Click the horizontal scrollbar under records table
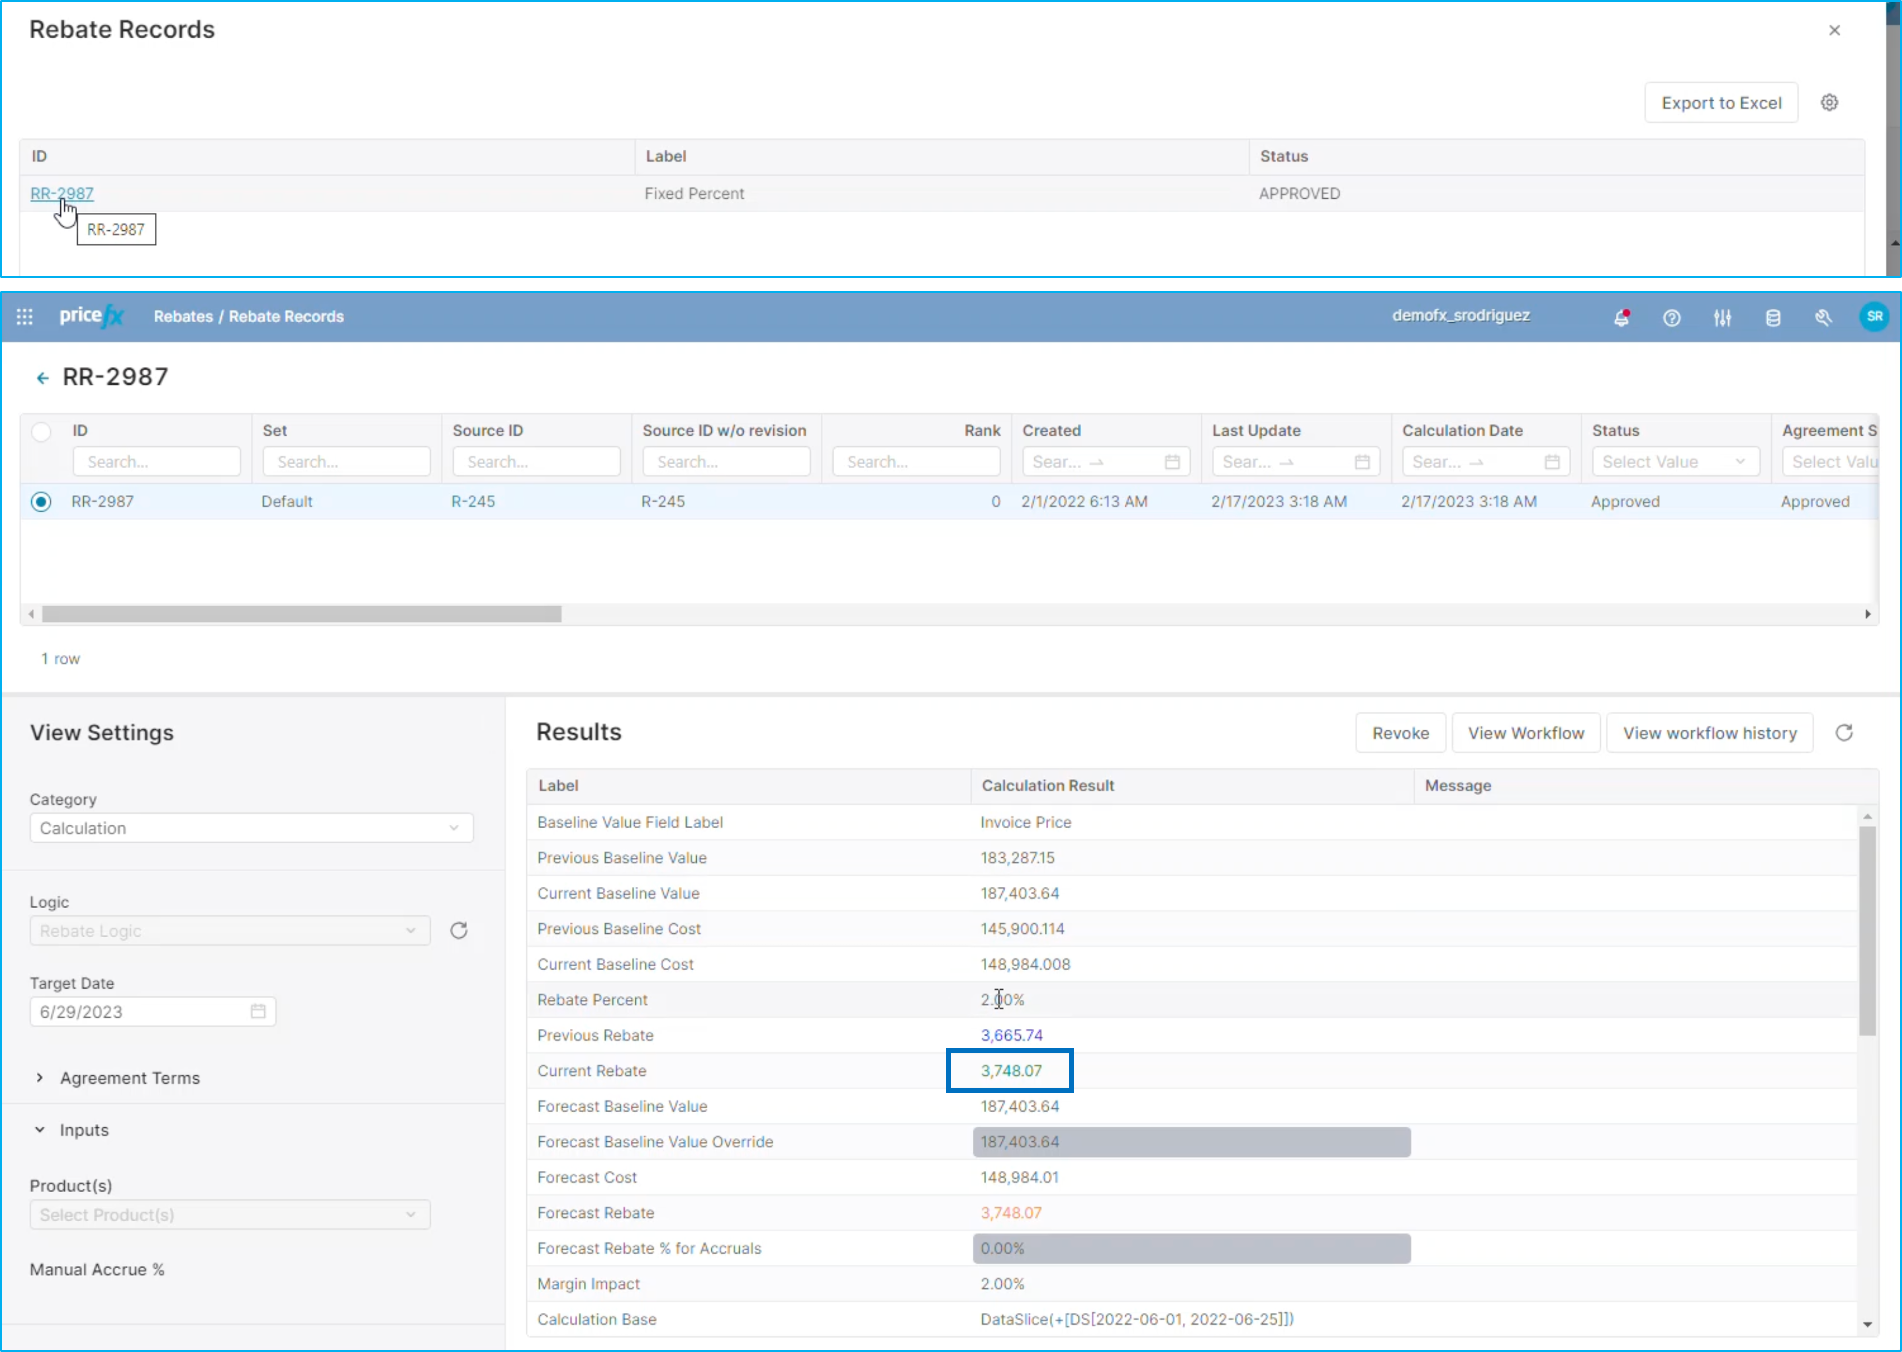The image size is (1902, 1352). (301, 614)
